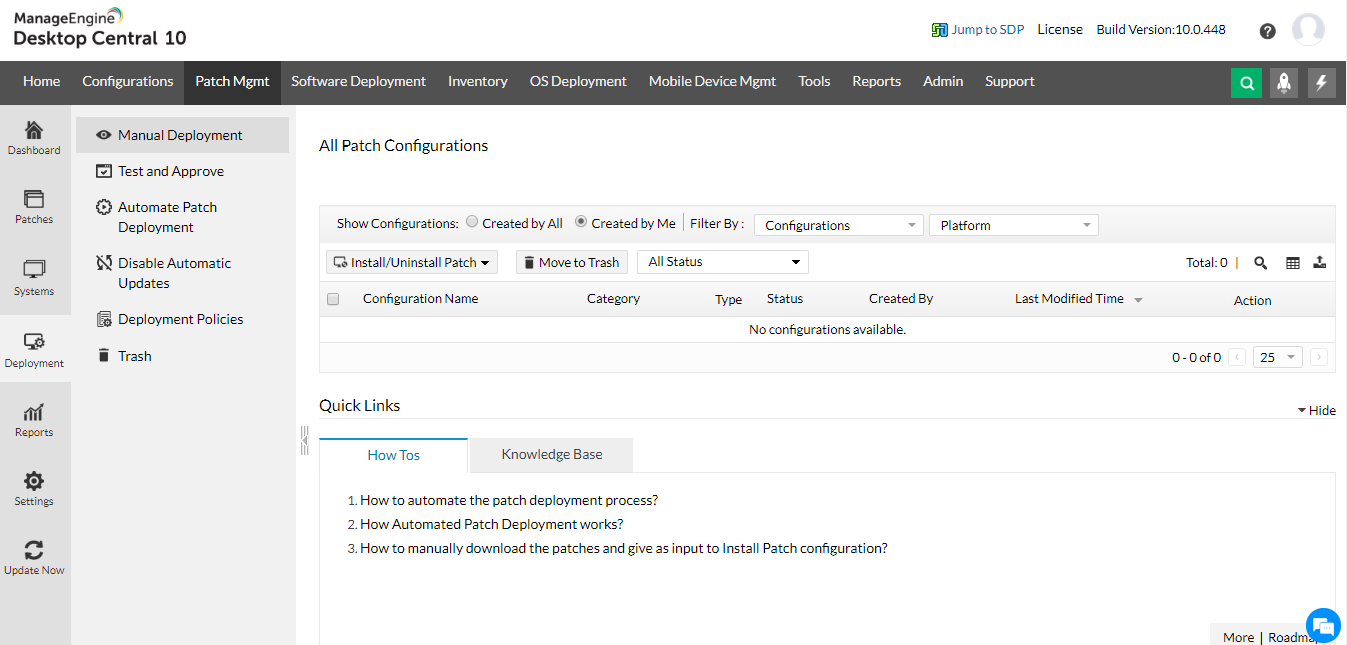The width and height of the screenshot is (1347, 645).
Task: Open the column chooser grid icon
Action: [1292, 263]
